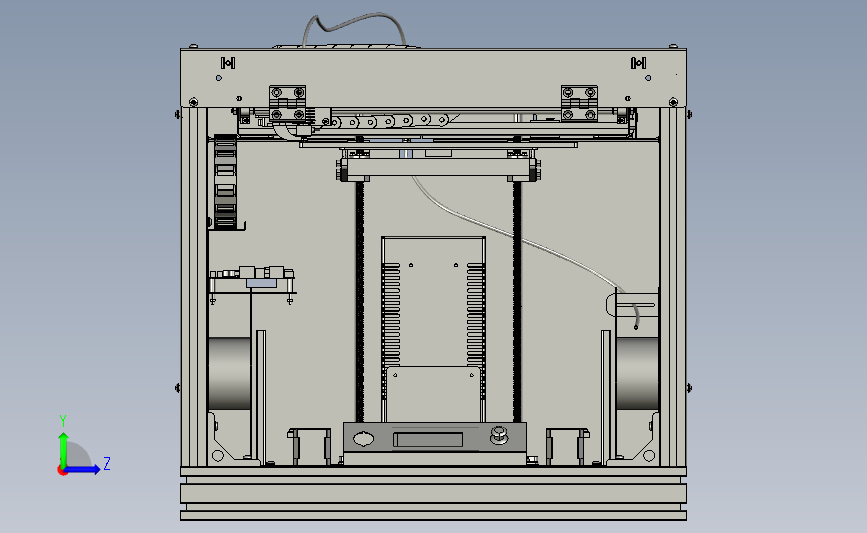The width and height of the screenshot is (867, 533).
Task: Click the right latch symbol on the top panel
Action: 638,63
